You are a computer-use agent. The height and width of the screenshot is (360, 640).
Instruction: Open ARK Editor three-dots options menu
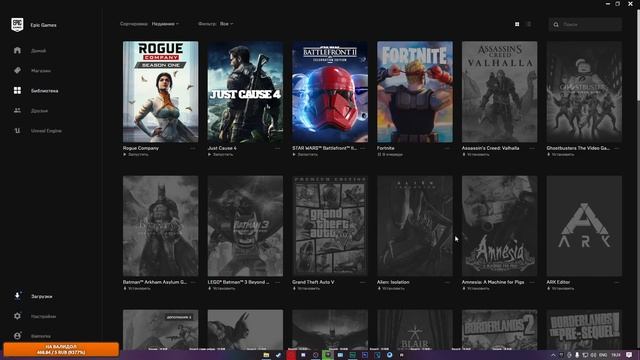coord(617,282)
